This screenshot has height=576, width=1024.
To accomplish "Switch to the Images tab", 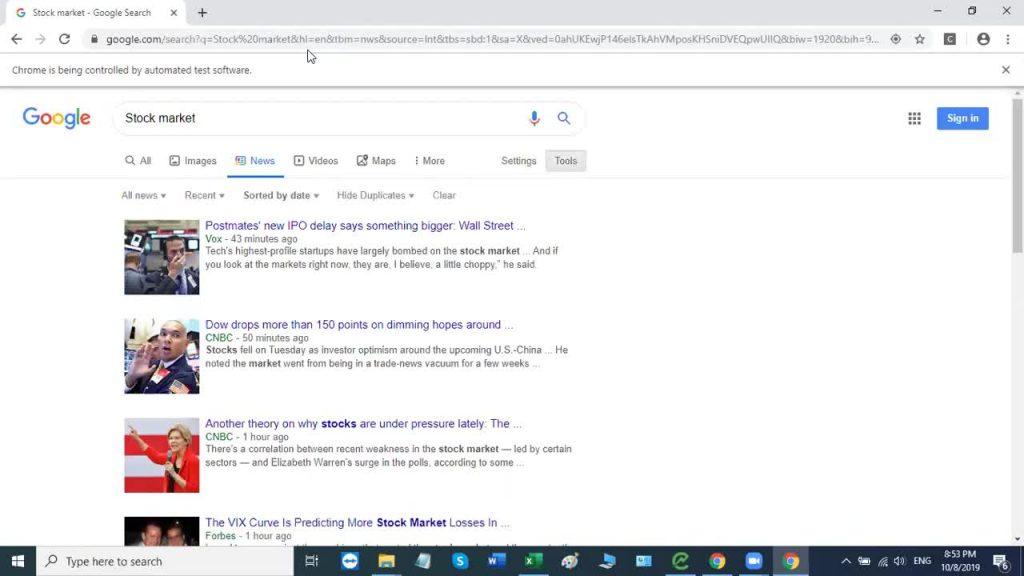I will [193, 161].
